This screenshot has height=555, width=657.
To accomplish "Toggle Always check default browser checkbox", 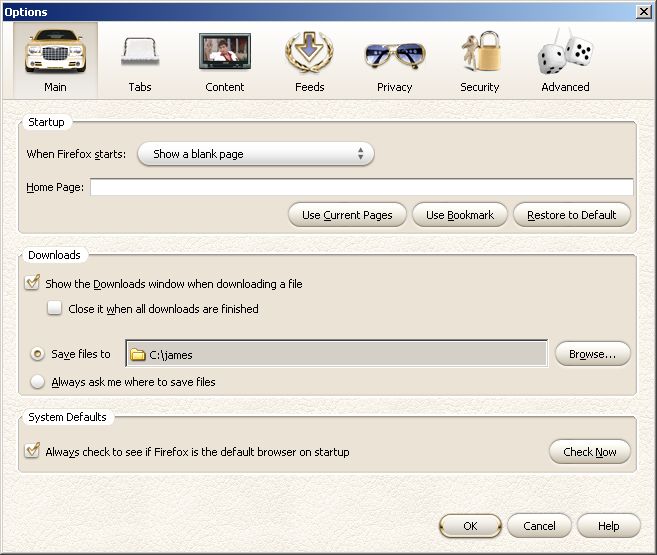I will [32, 451].
